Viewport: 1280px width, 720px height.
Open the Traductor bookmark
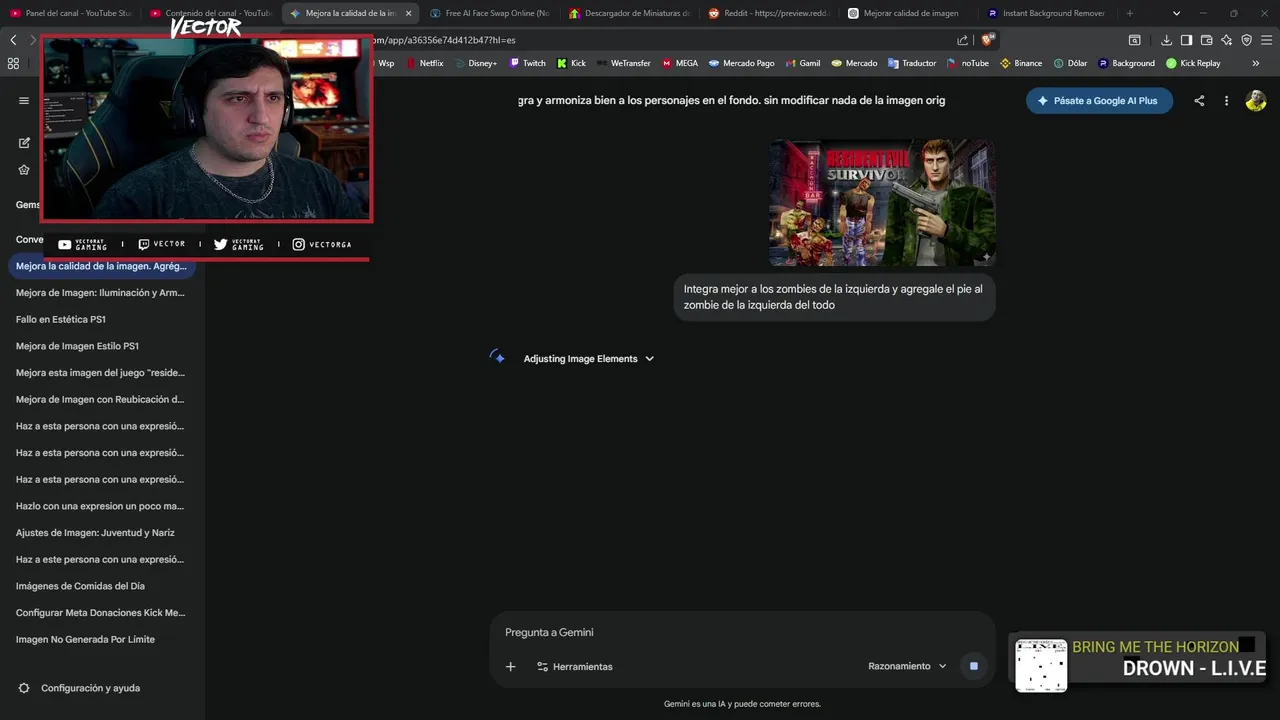912,63
